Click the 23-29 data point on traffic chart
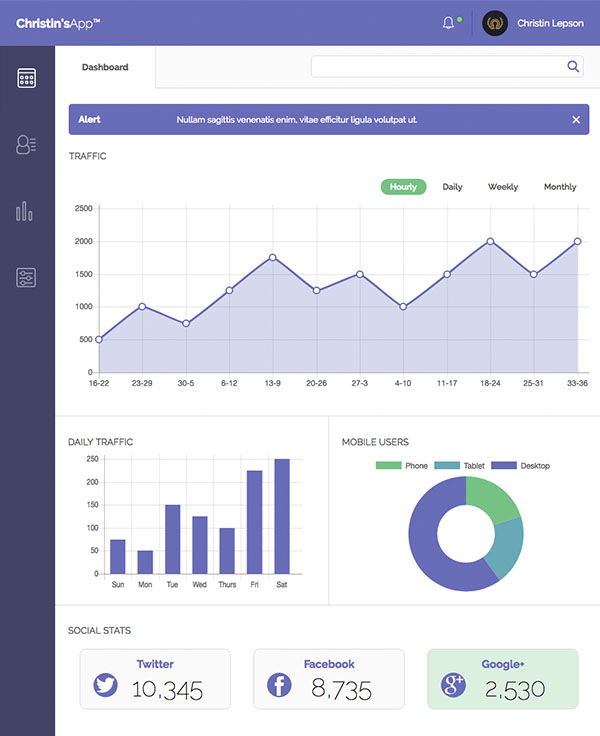 pyautogui.click(x=142, y=307)
